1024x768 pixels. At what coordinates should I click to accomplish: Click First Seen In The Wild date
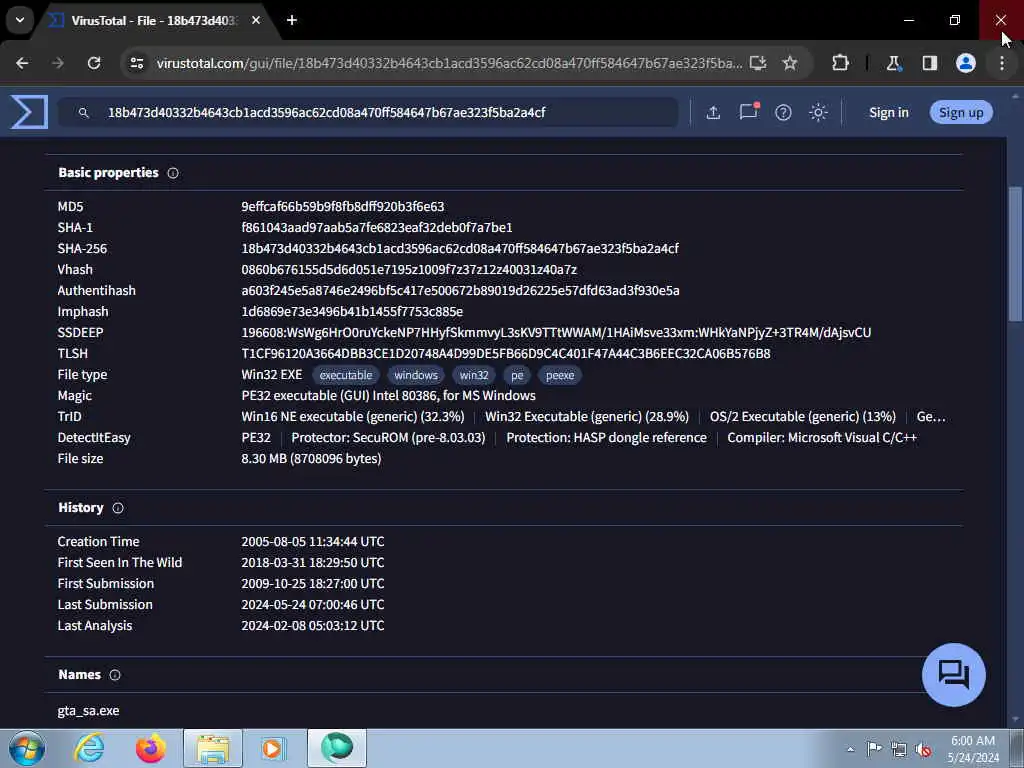(313, 562)
